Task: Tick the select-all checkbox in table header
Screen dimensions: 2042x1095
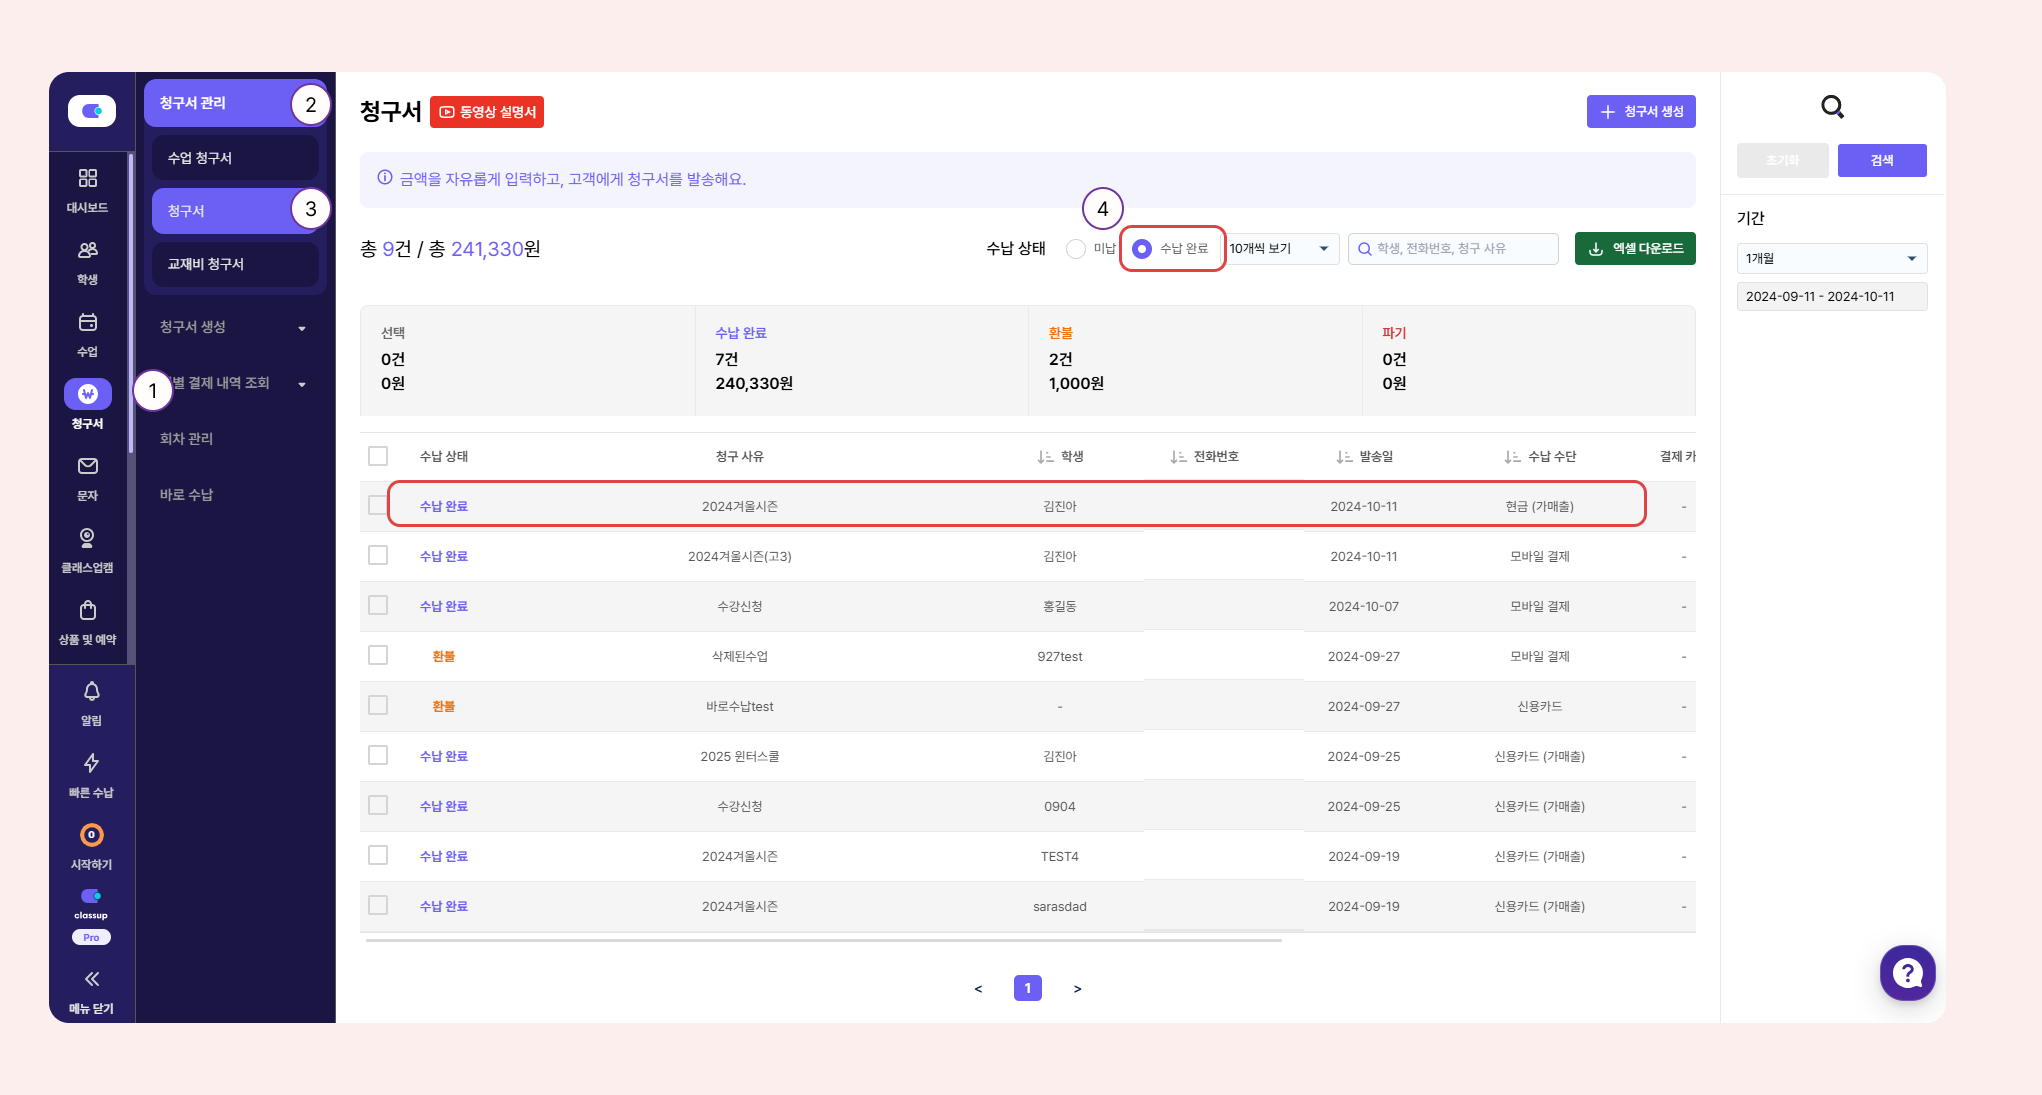Action: (x=378, y=456)
